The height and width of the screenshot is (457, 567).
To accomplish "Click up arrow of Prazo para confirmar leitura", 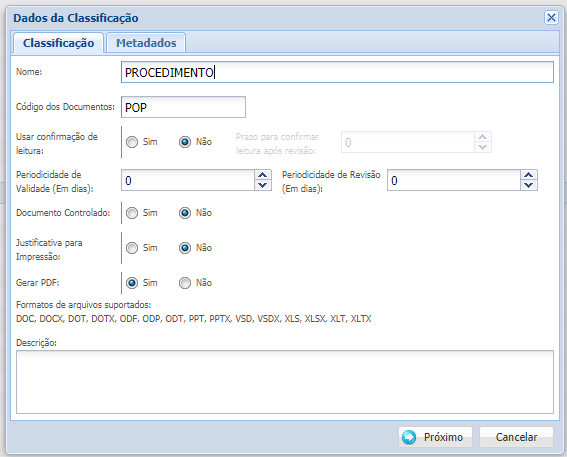I will [482, 137].
